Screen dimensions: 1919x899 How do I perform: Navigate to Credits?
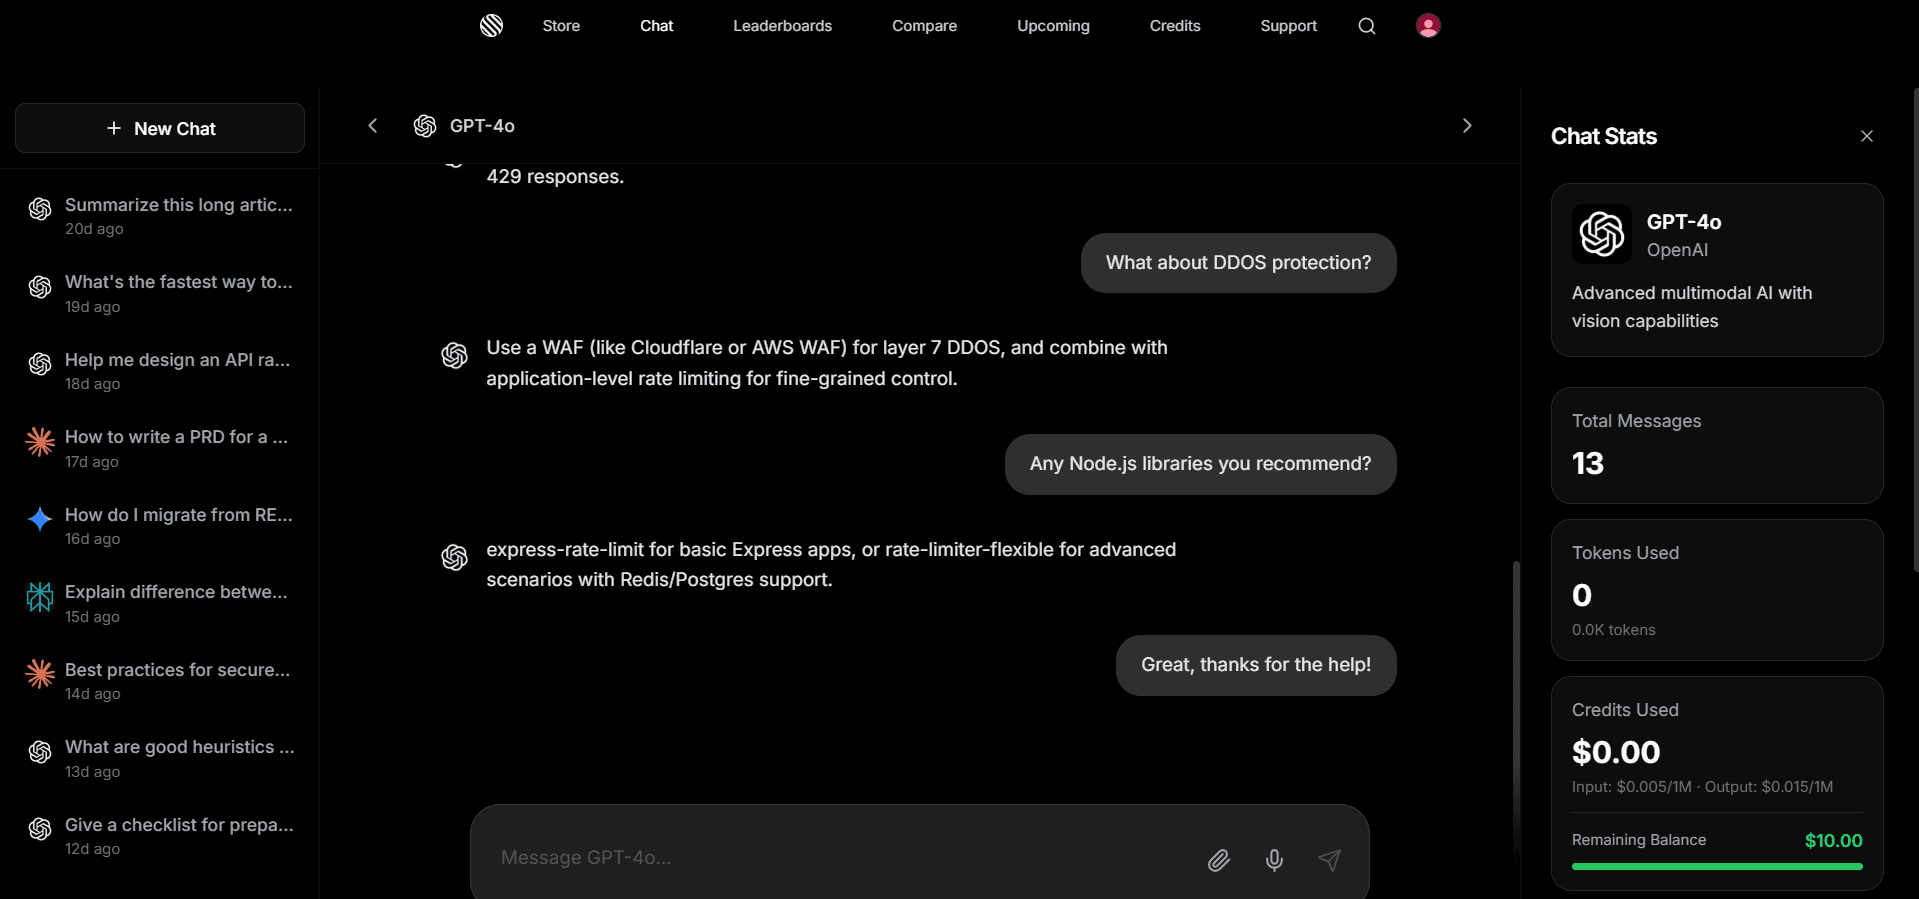tap(1175, 26)
